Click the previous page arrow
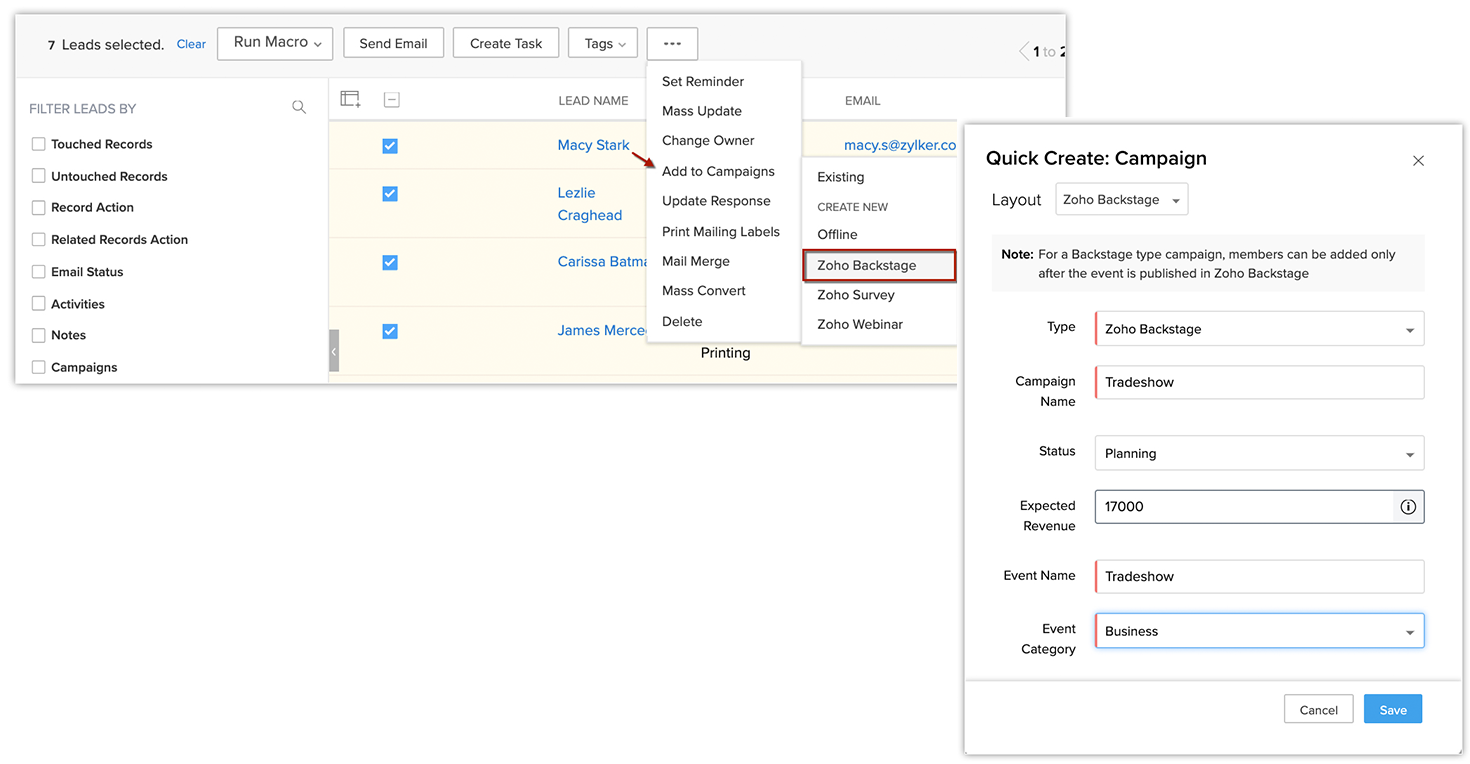 point(1023,52)
